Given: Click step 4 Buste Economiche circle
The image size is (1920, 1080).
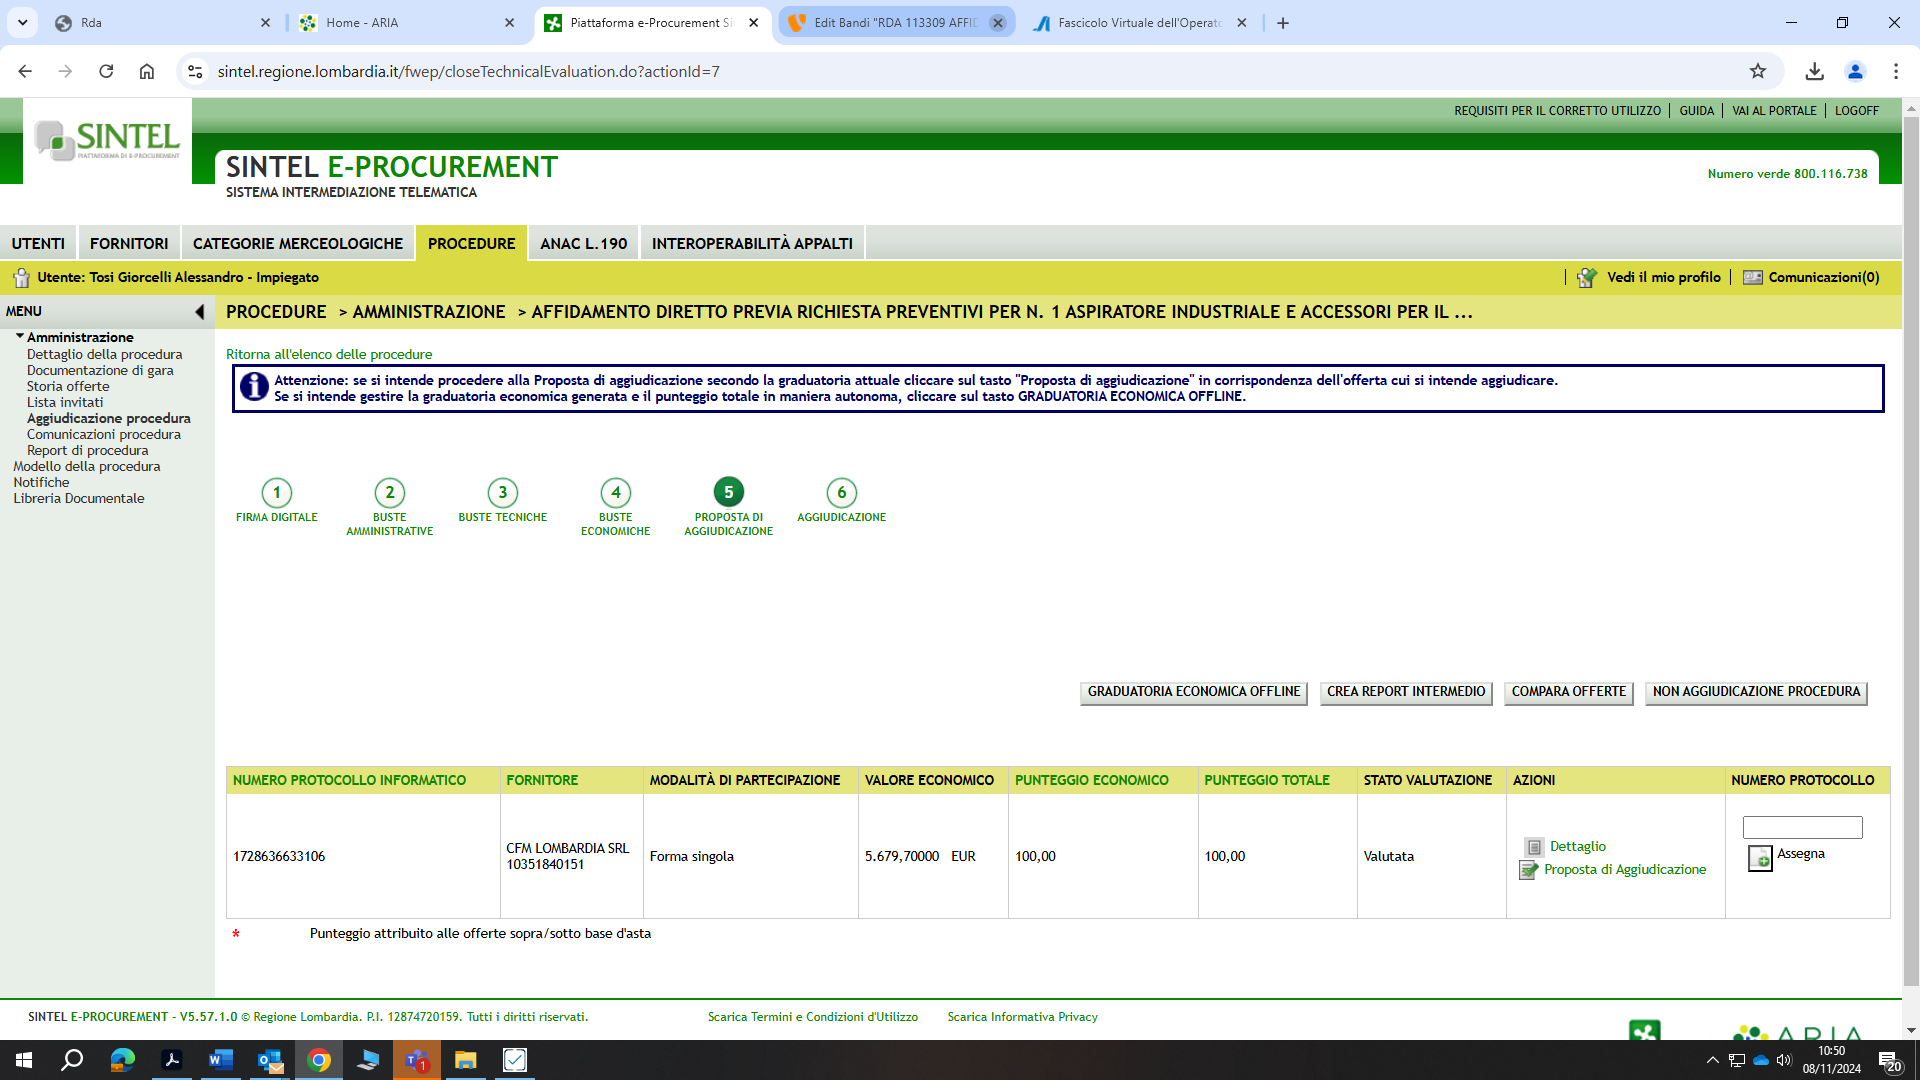Looking at the screenshot, I should click(615, 492).
